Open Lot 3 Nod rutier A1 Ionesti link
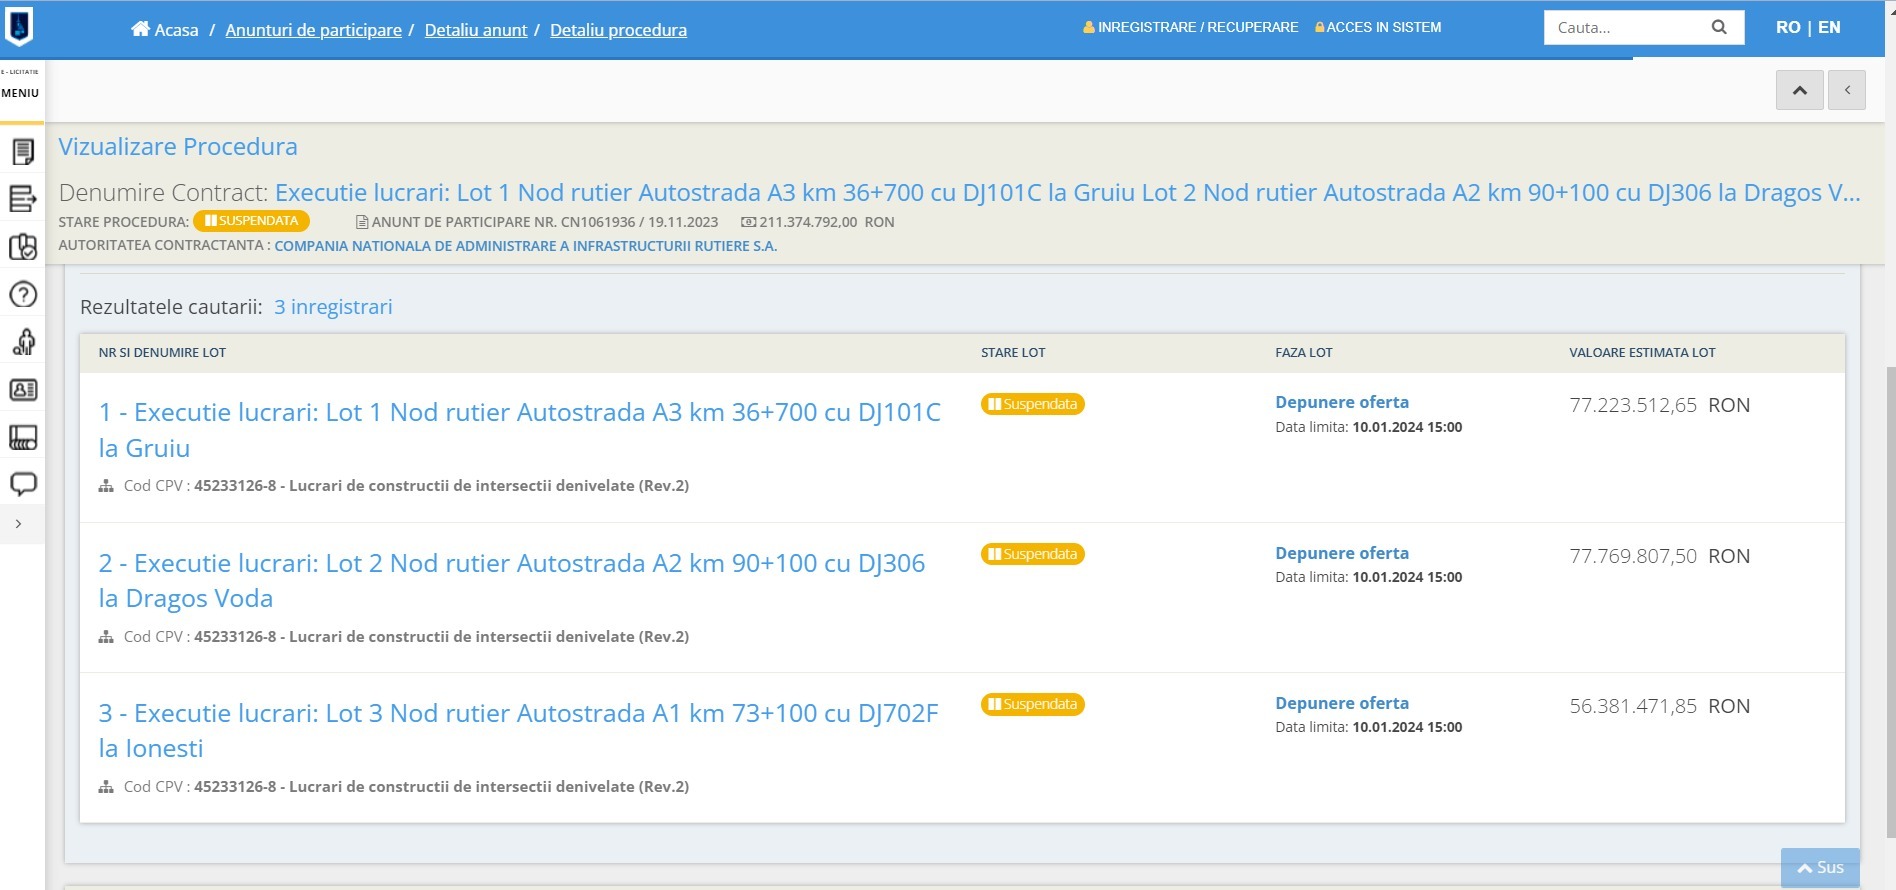Screen dimensions: 1896x890 [518, 731]
